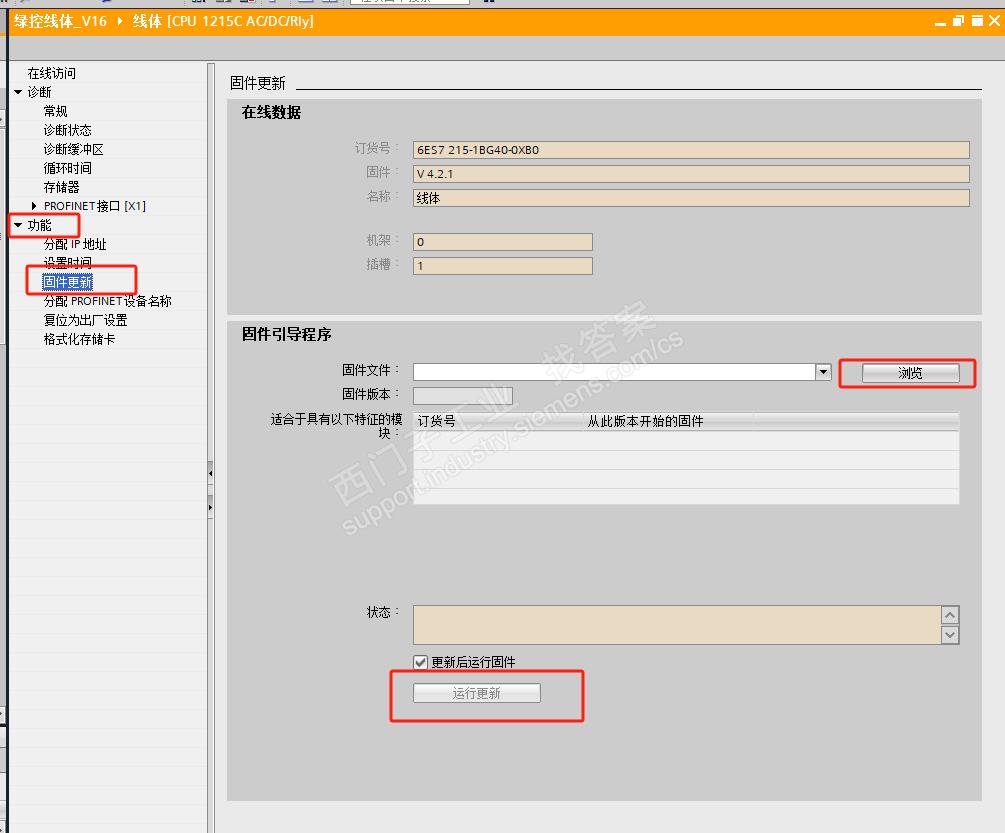Click the 运行更新 button
Viewport: 1005px width, 833px height.
point(477,693)
